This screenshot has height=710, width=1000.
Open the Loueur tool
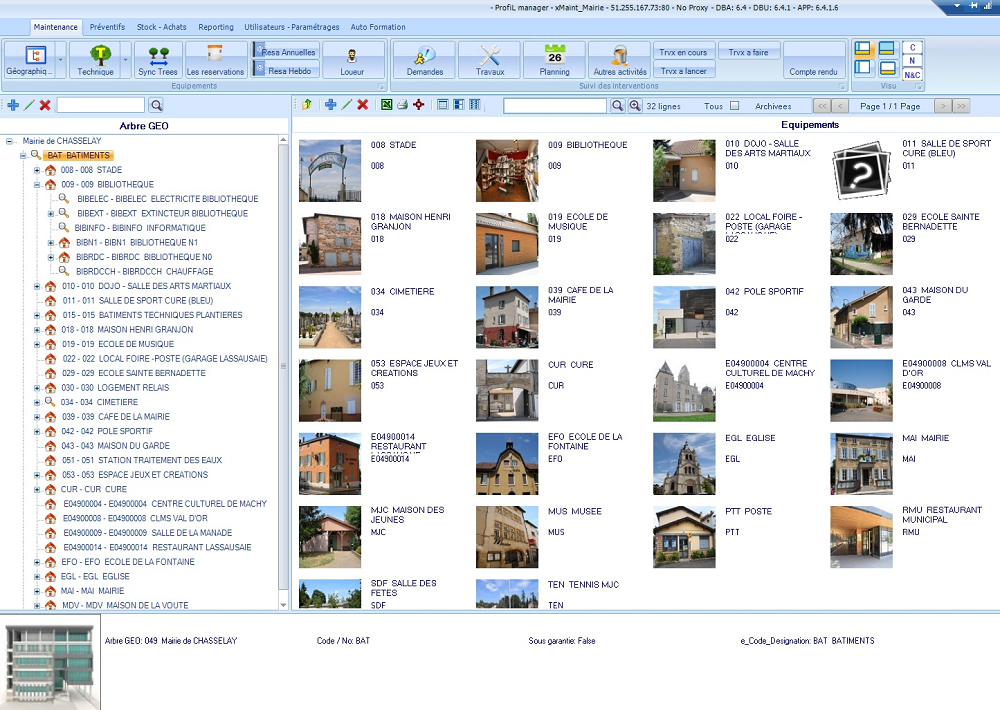(352, 60)
